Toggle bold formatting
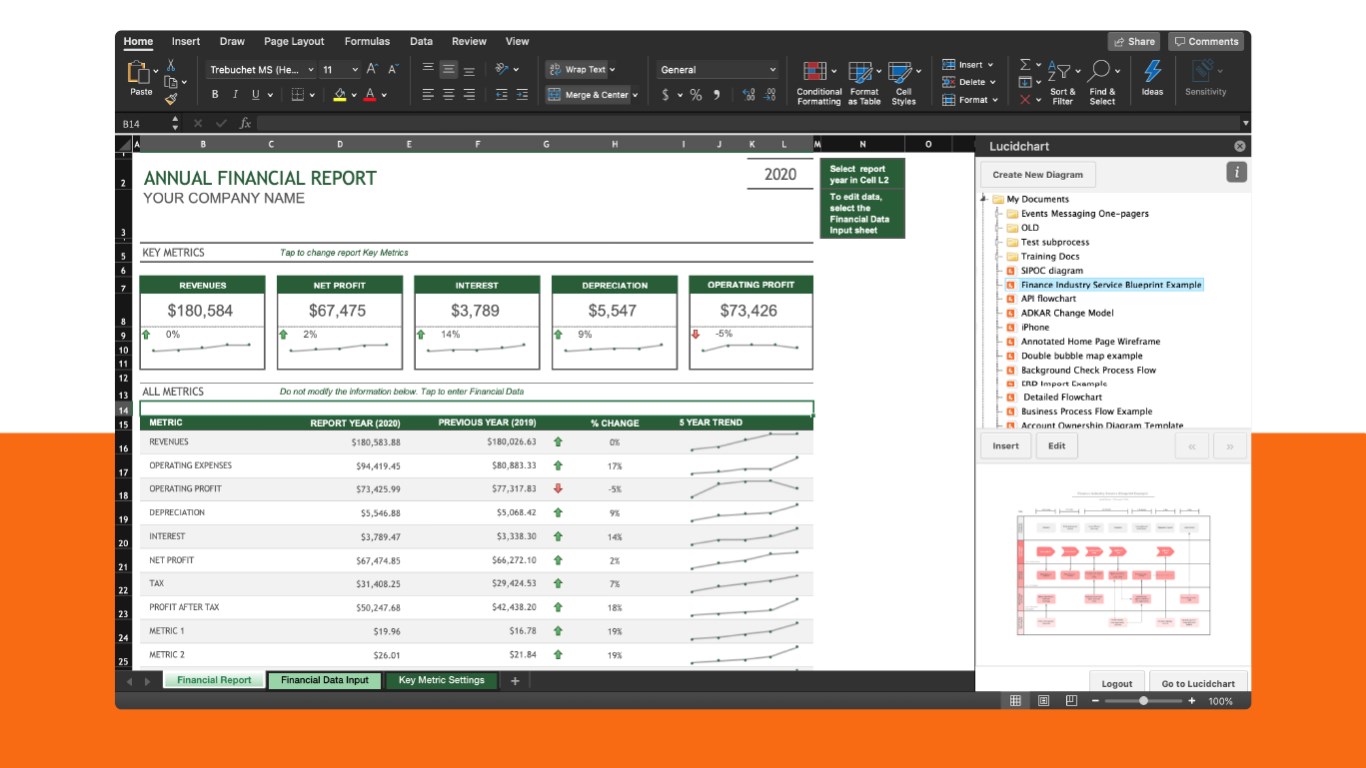The height and width of the screenshot is (768, 1366). 215,95
